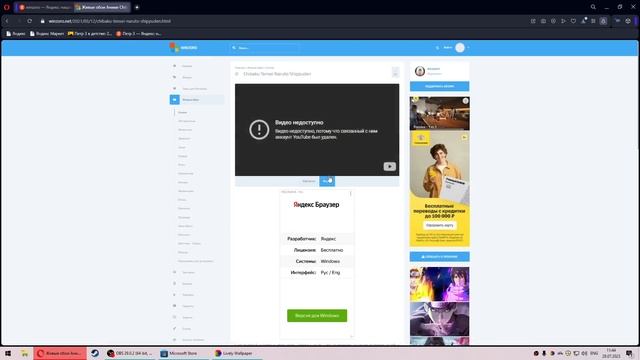640x360 pixels.
Task: Open the Яндекс Маркет bookmark
Action: (47, 33)
